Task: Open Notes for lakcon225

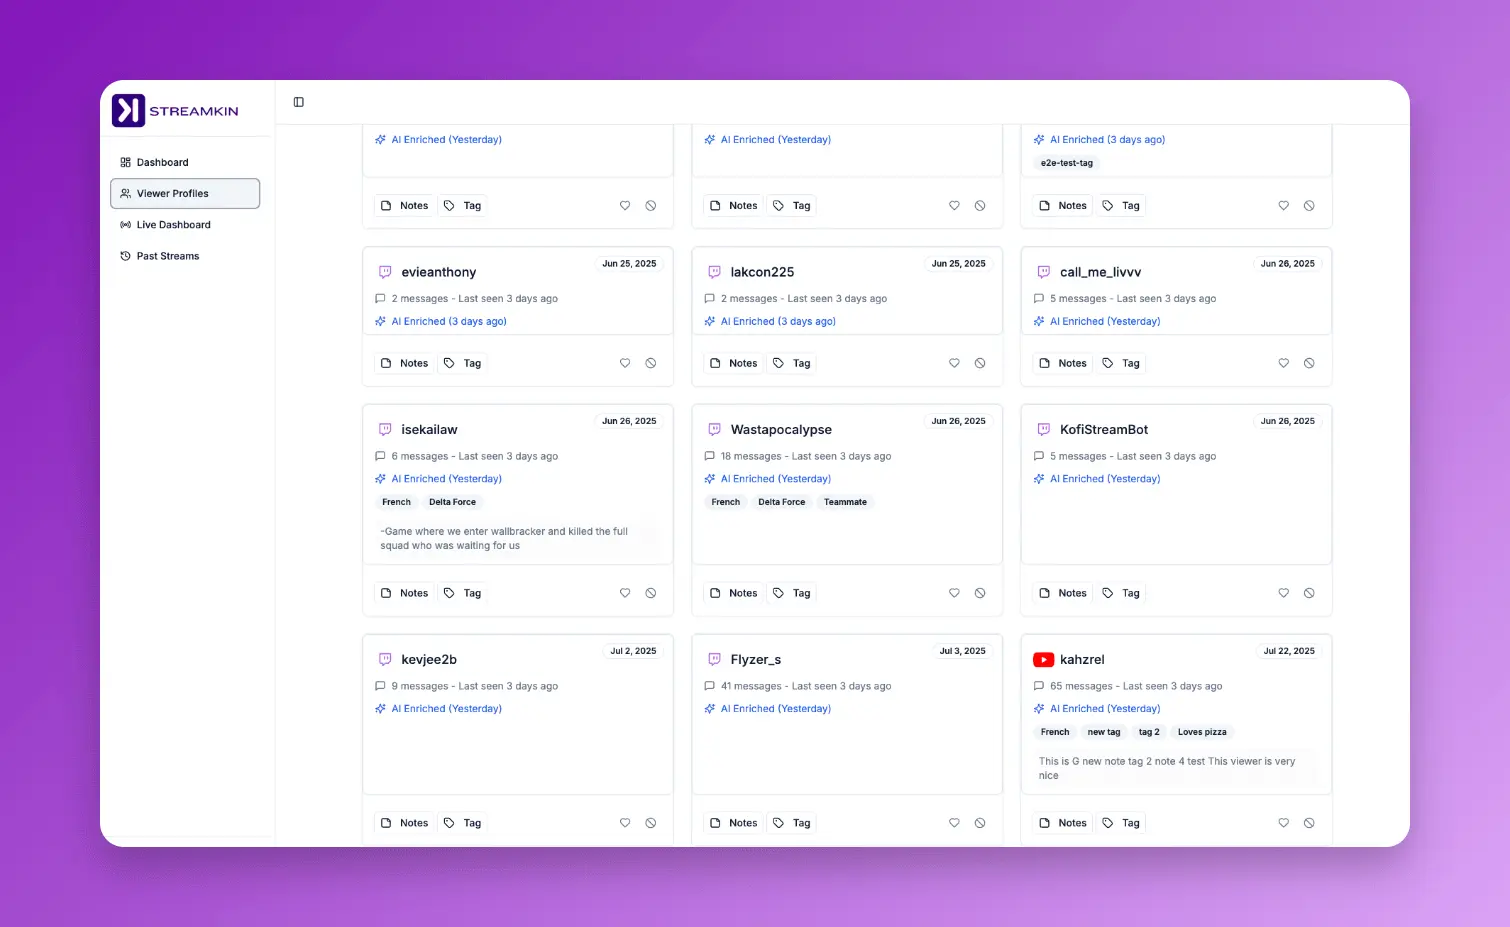Action: click(x=734, y=363)
